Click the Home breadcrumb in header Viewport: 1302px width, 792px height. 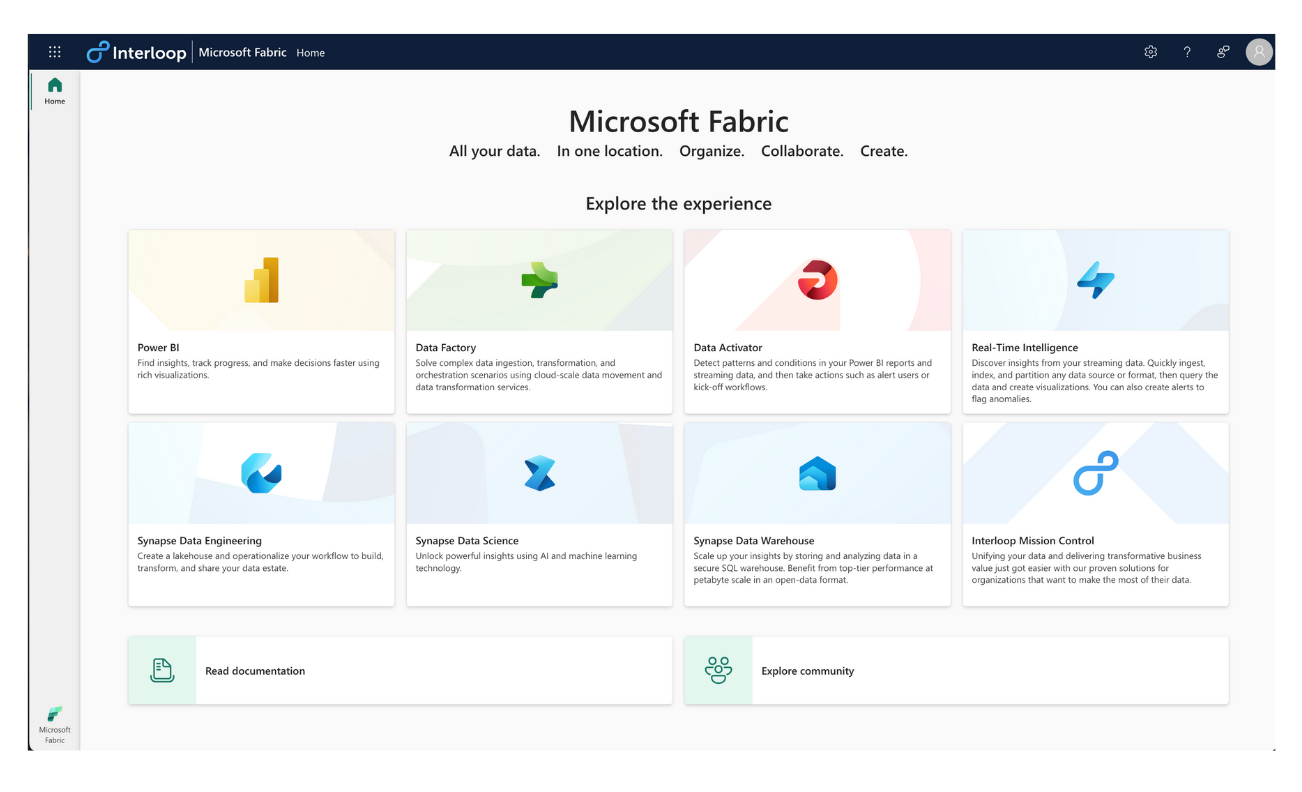[x=311, y=53]
